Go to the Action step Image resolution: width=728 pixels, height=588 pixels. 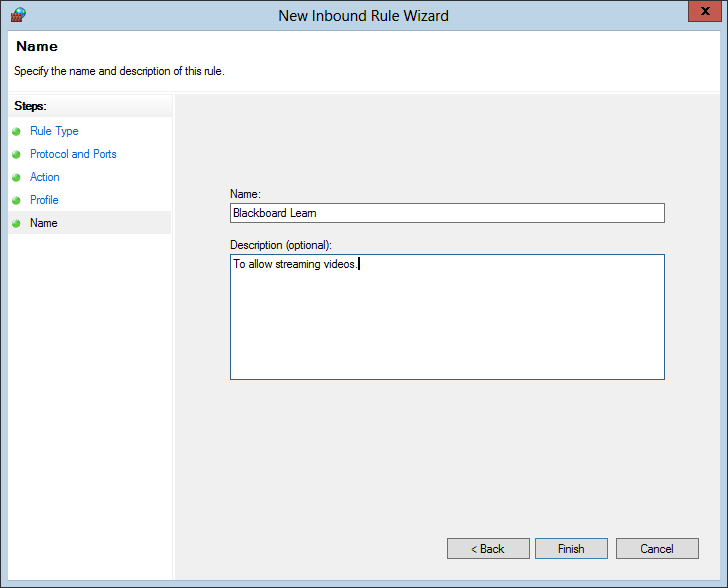pyautogui.click(x=45, y=177)
